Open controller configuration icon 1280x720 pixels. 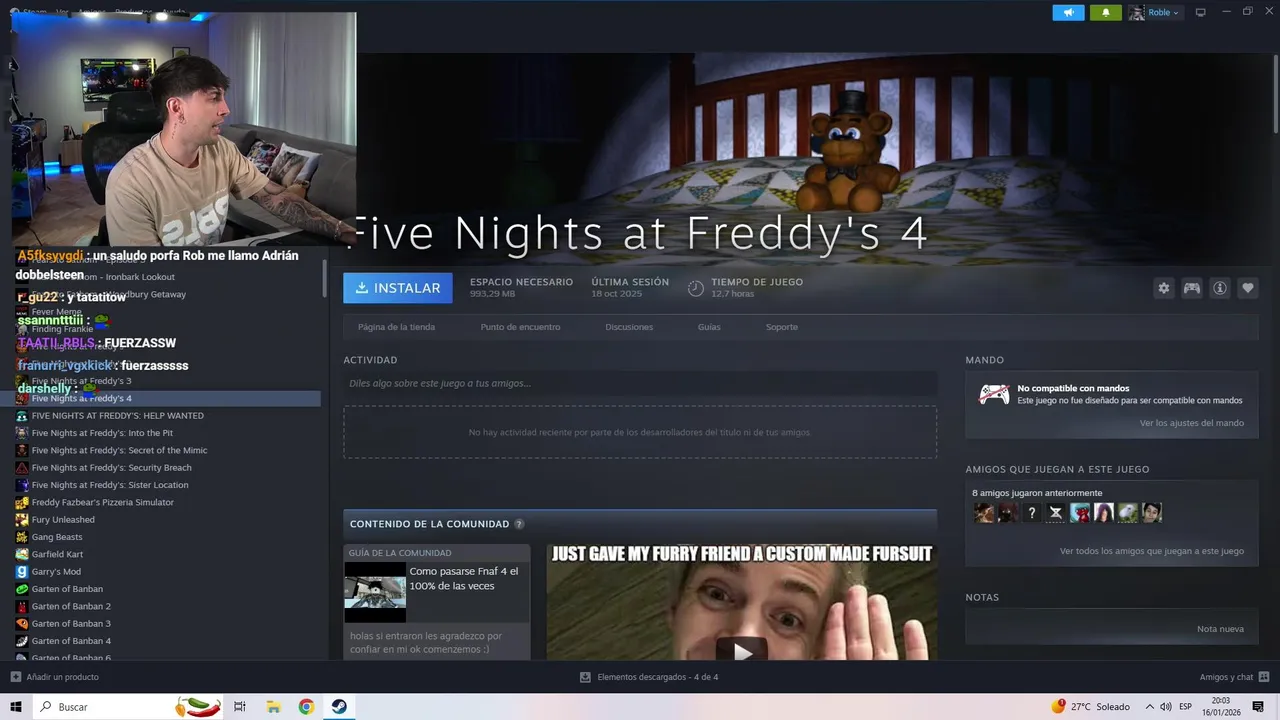[1192, 288]
